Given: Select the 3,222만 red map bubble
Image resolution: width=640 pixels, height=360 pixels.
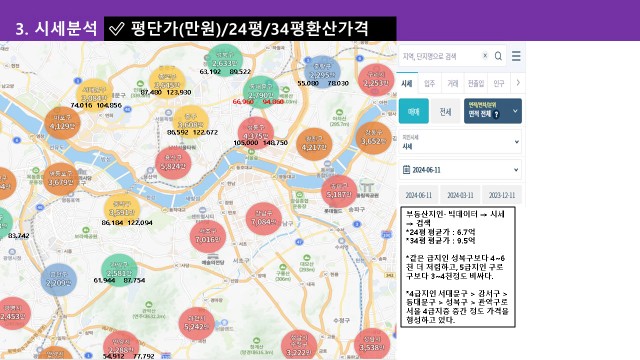Looking at the screenshot, I should [x=299, y=345].
